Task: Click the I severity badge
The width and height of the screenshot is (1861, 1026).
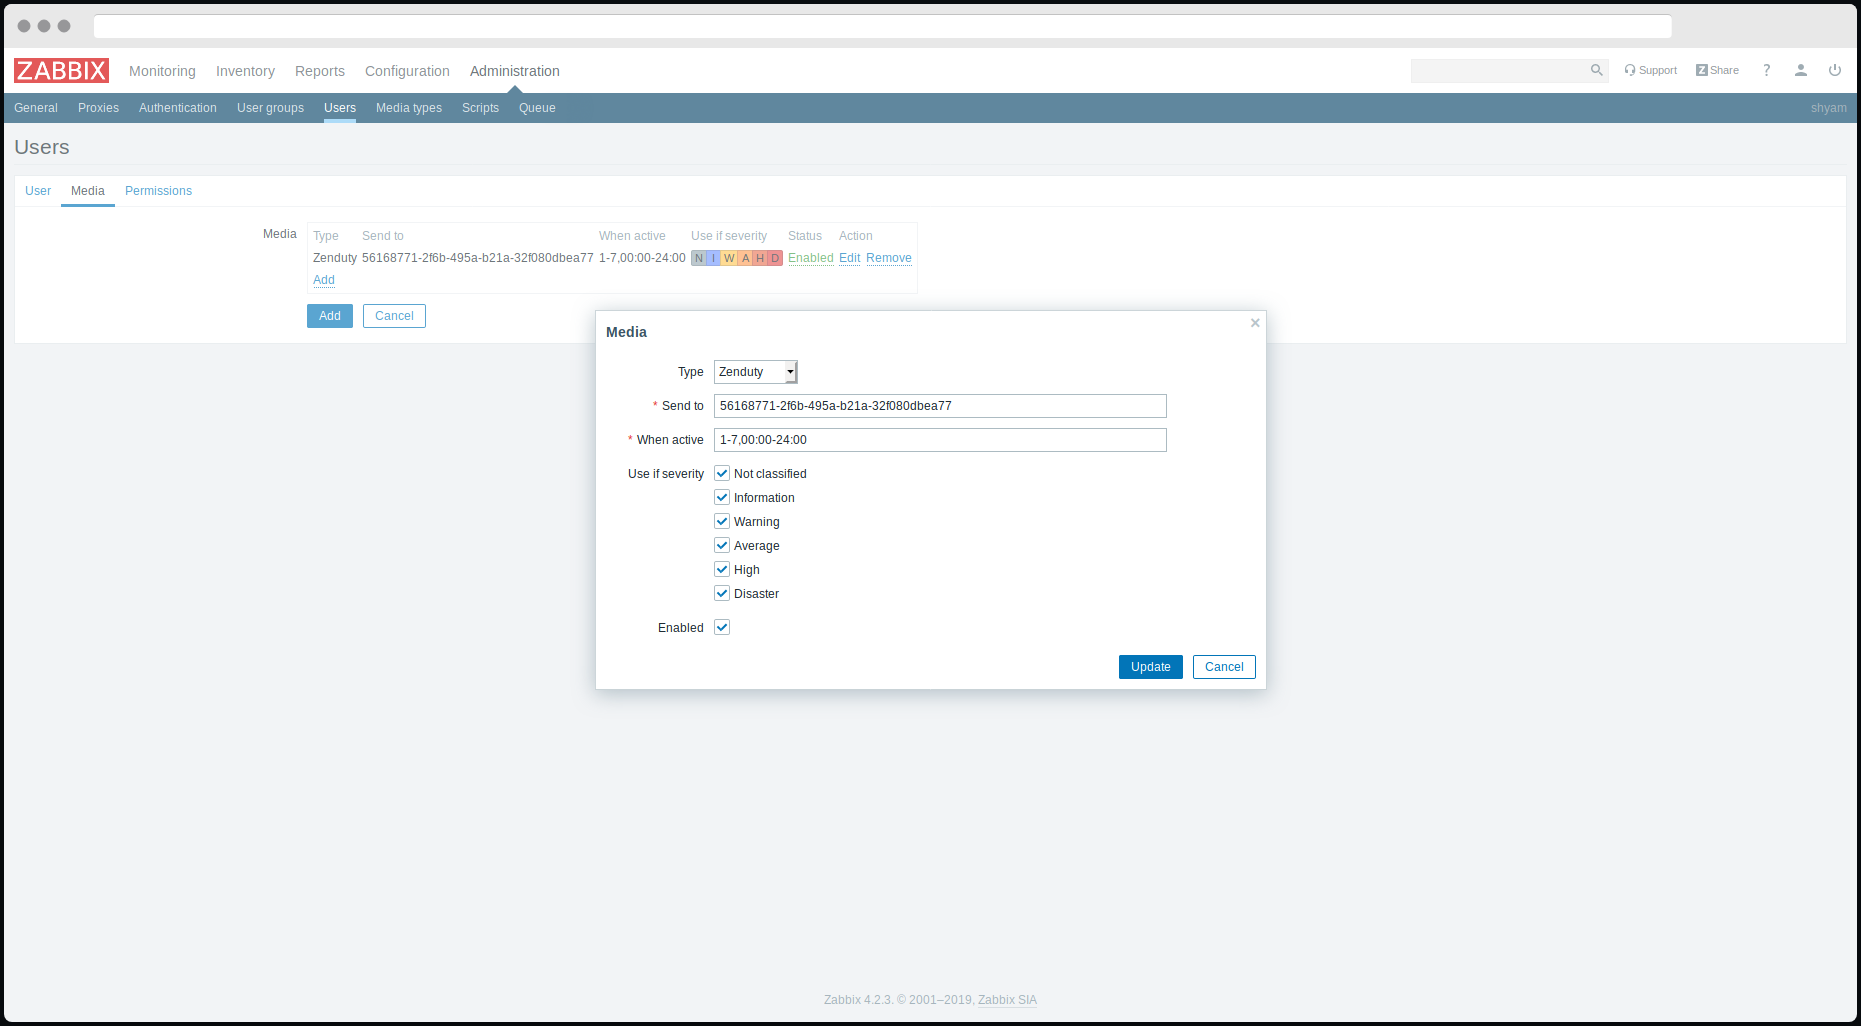Action: coord(714,258)
